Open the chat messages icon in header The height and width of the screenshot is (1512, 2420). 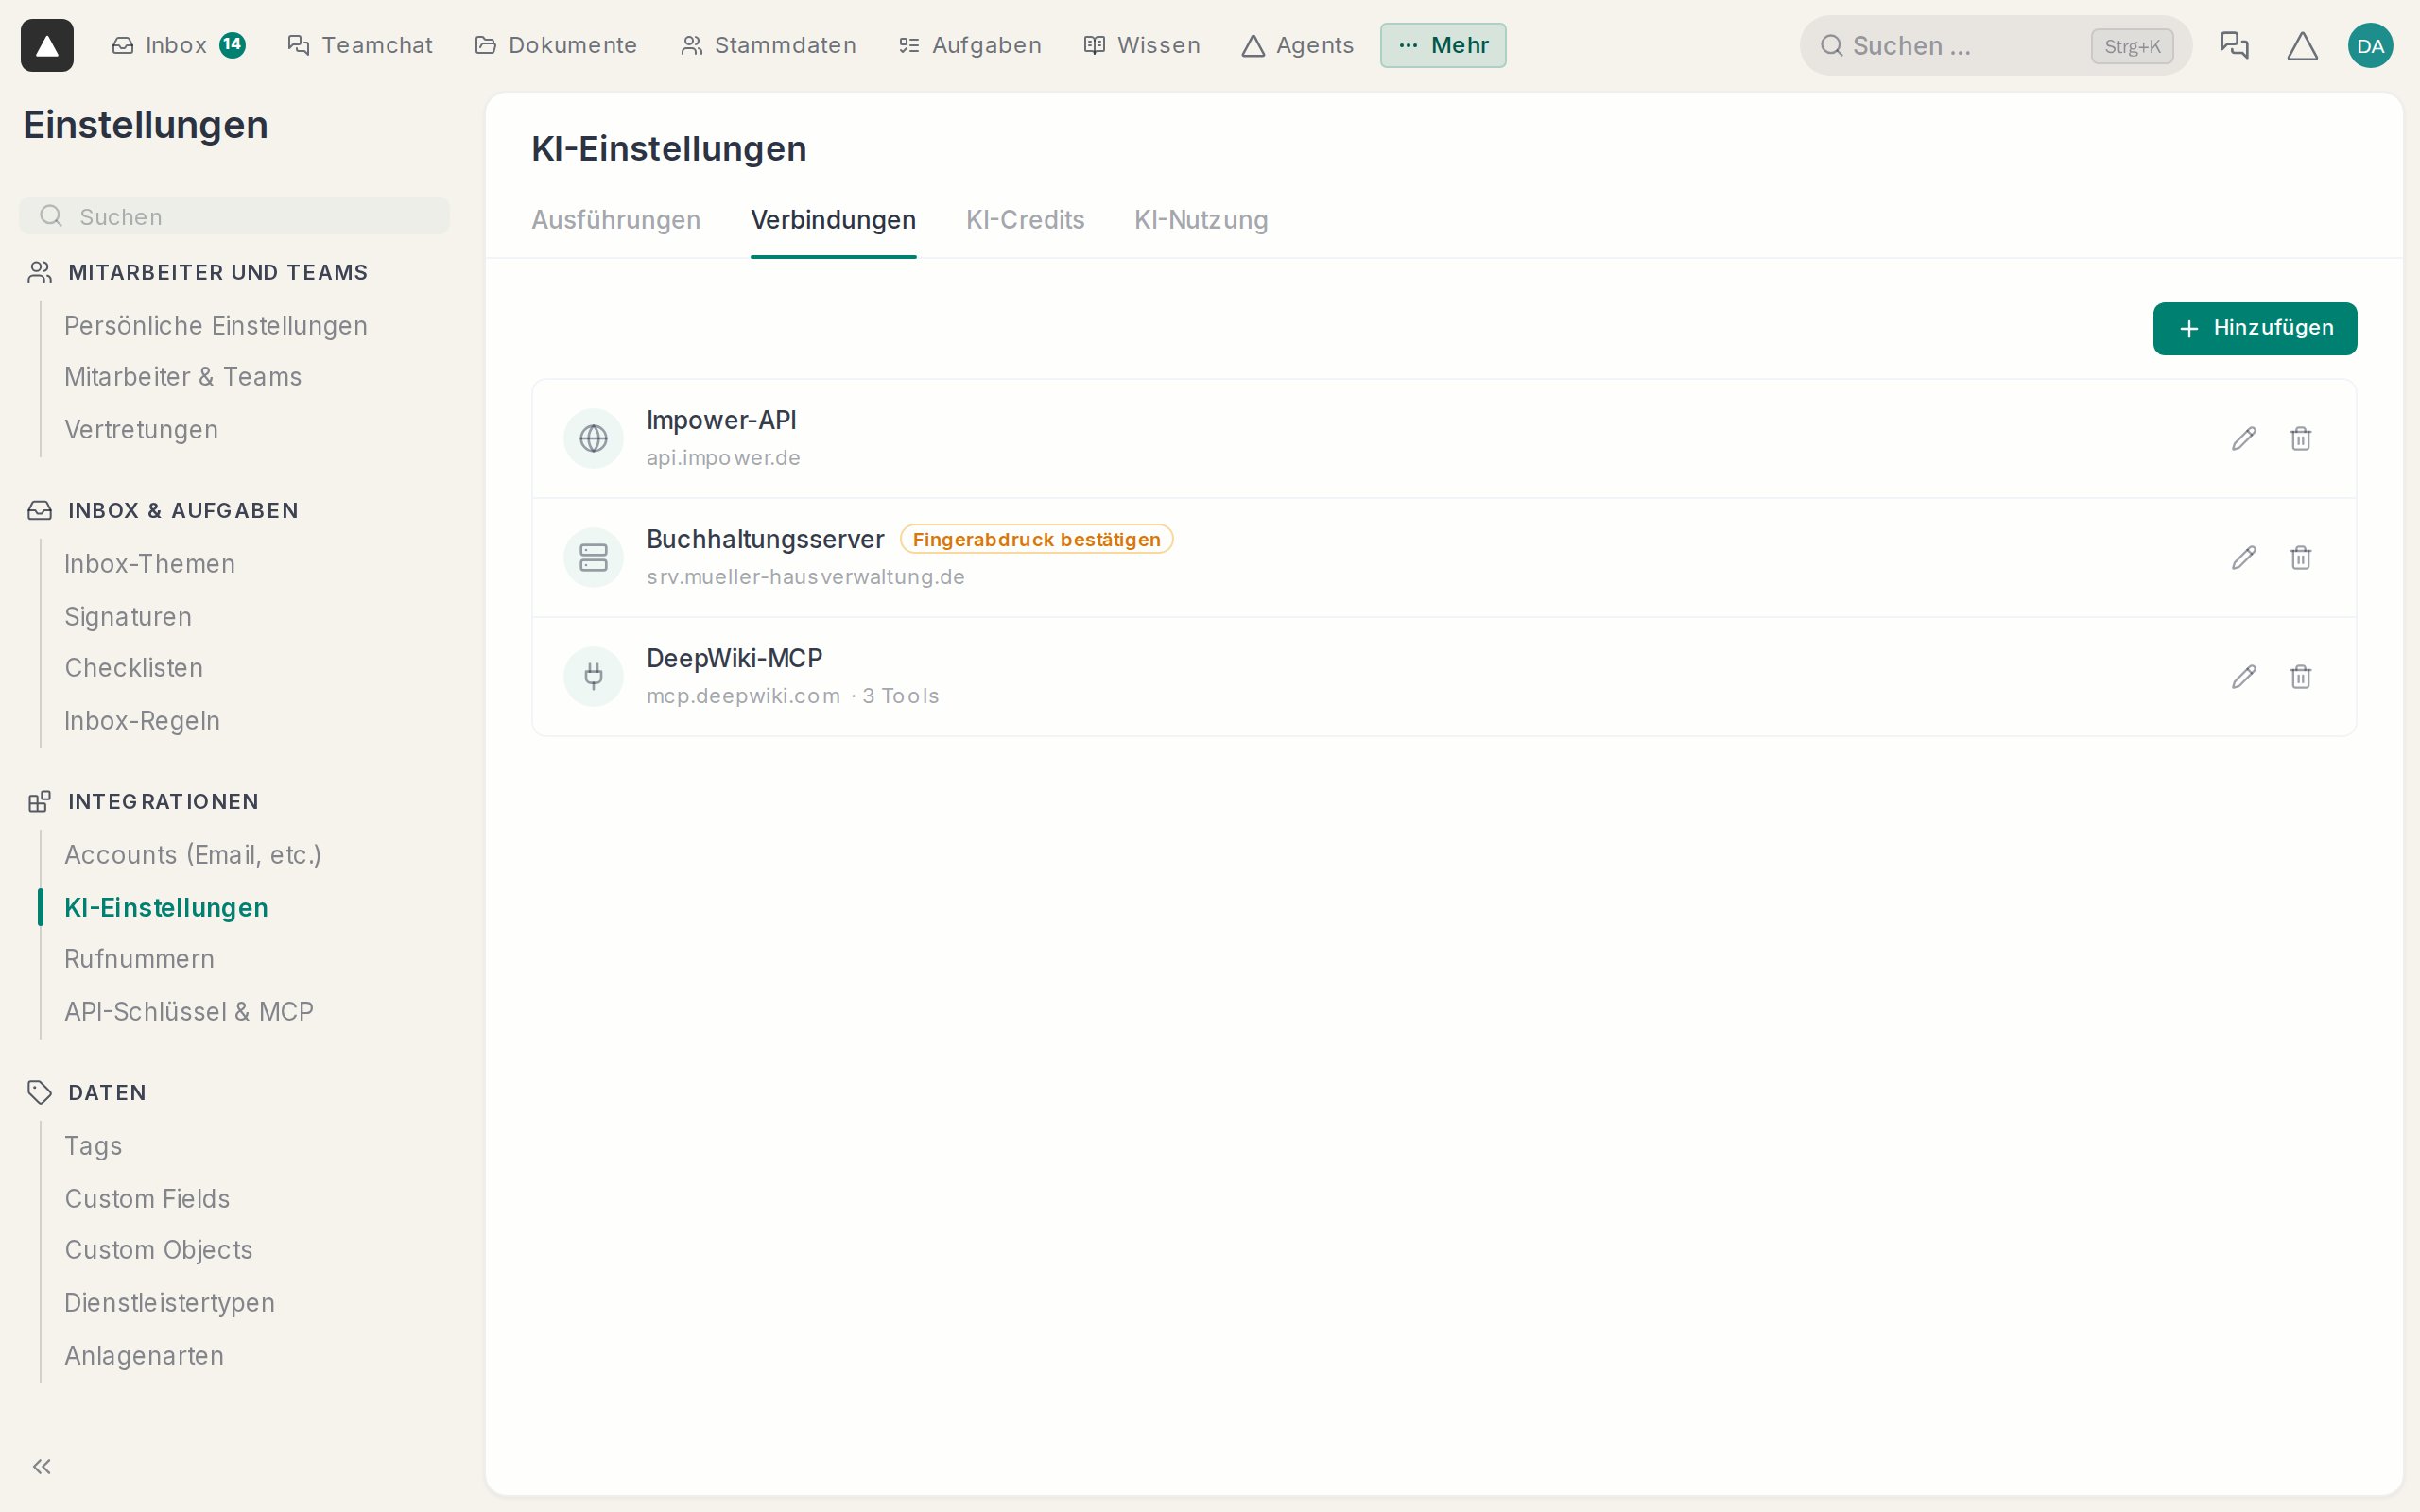2234,45
